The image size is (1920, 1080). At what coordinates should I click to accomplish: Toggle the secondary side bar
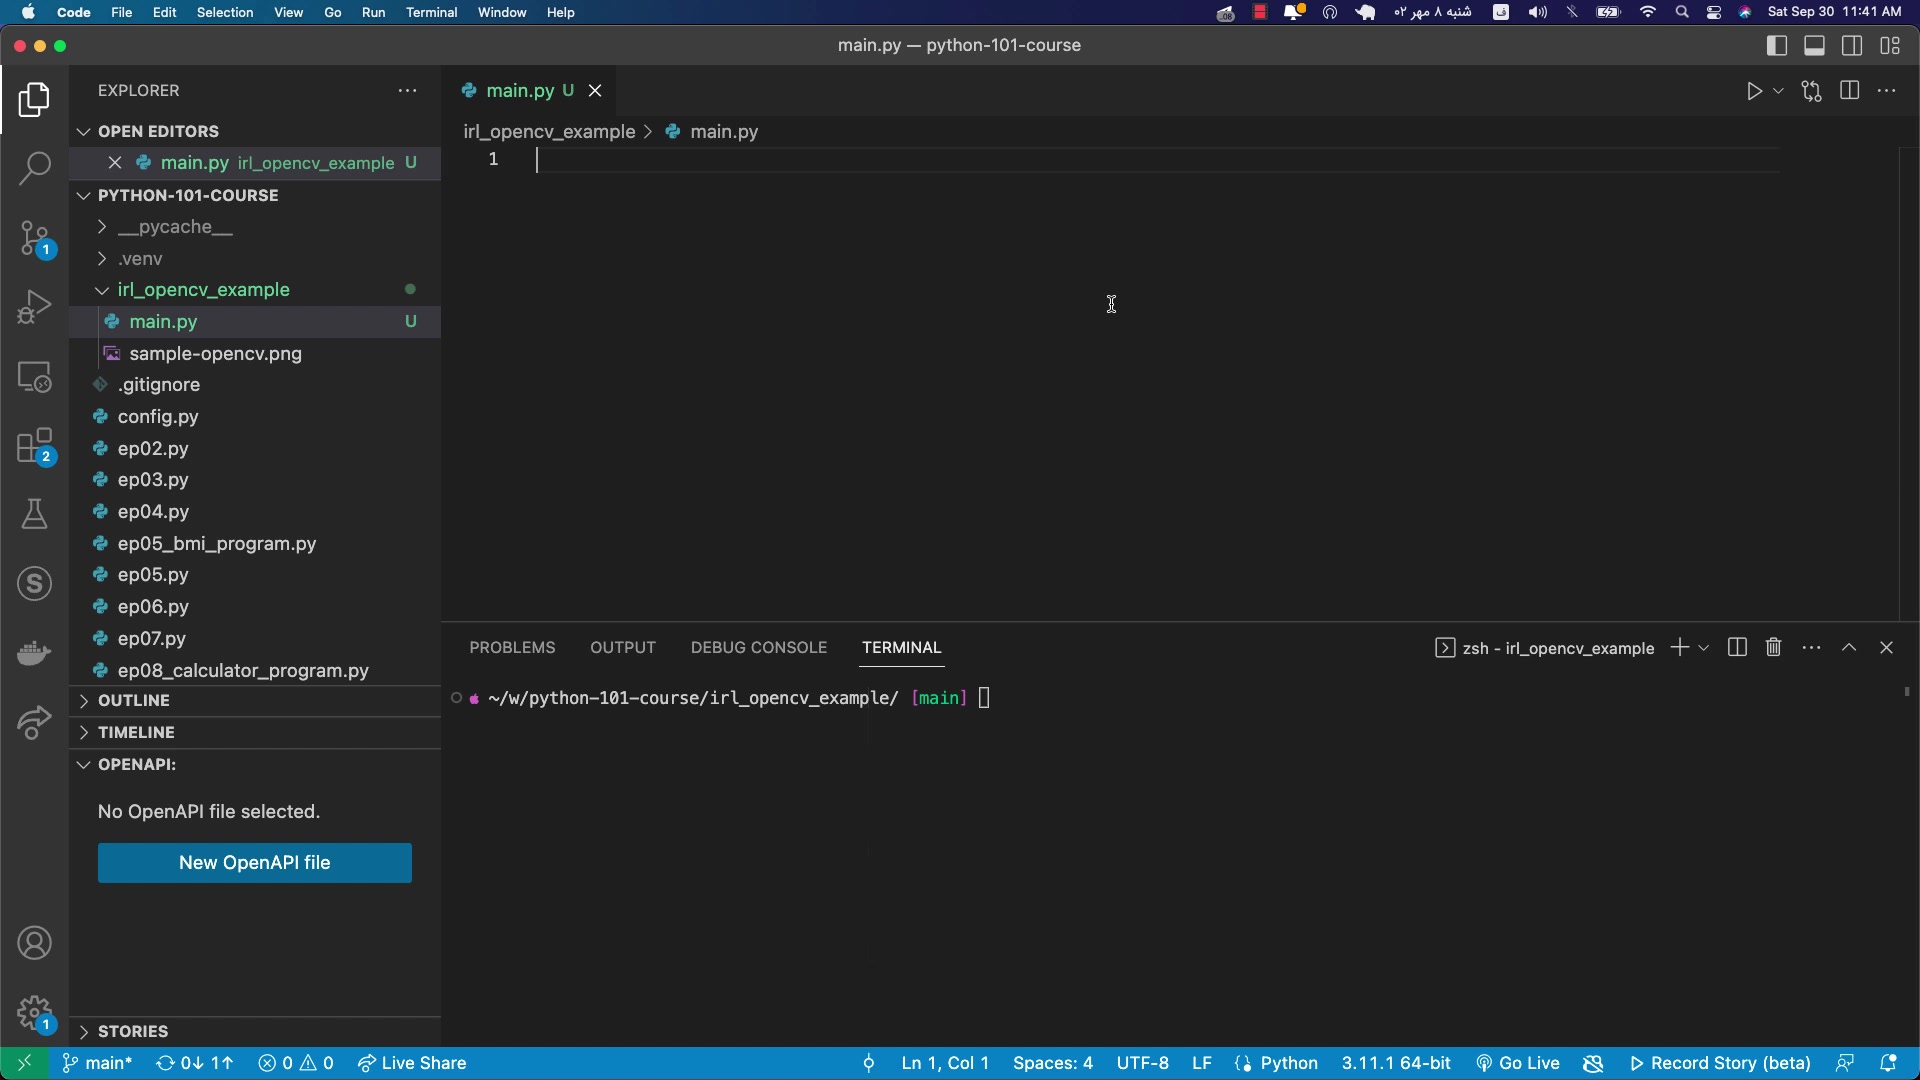[1852, 46]
